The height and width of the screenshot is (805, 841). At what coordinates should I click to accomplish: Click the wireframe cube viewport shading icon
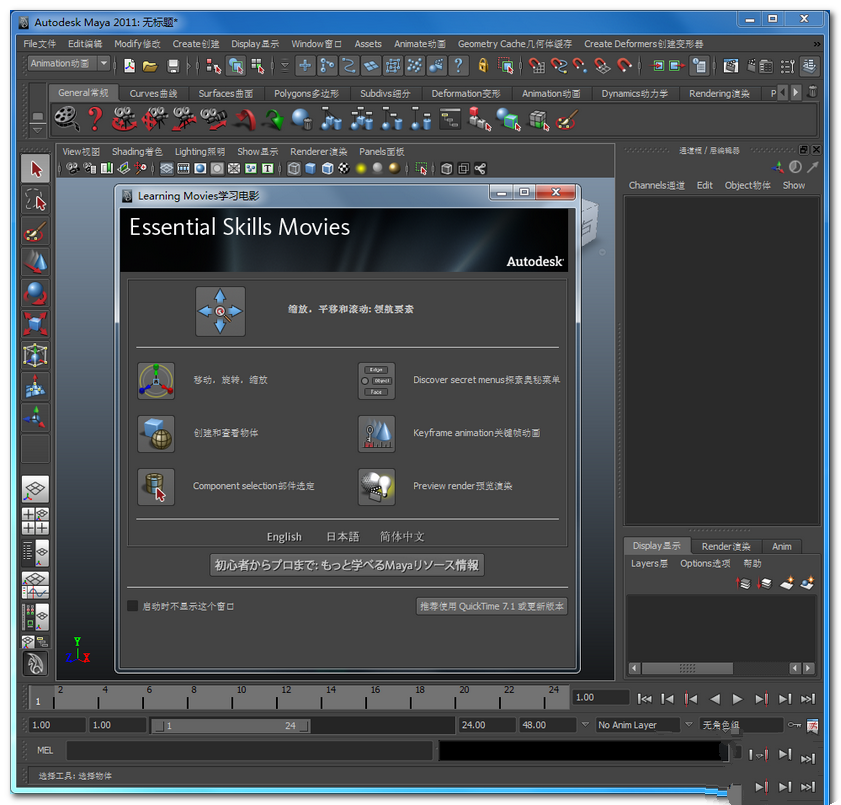coord(294,168)
